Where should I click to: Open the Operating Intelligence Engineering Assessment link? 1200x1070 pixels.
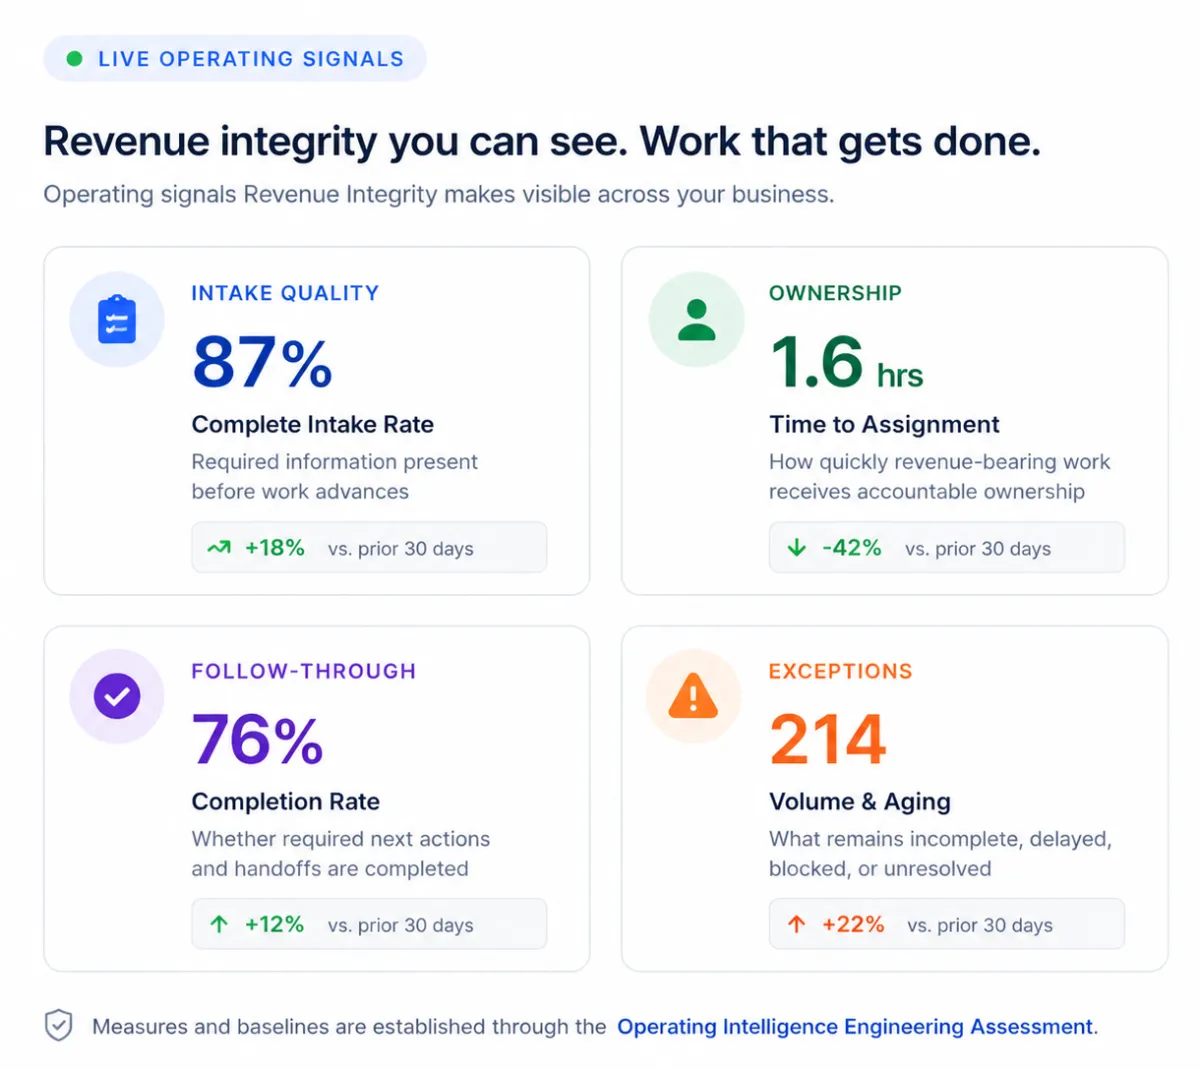pyautogui.click(x=855, y=1027)
